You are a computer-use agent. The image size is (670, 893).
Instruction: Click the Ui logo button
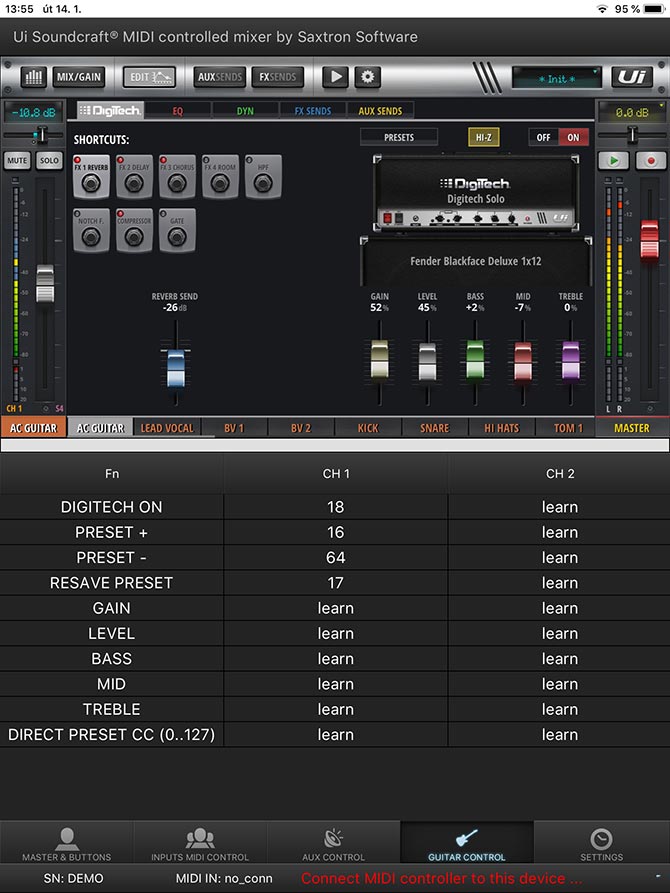632,77
